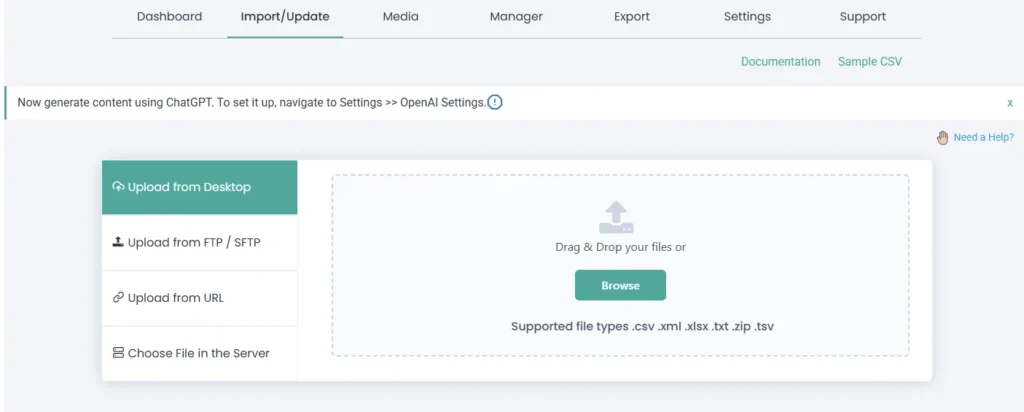Viewport: 1024px width, 412px height.
Task: Dismiss the ChatGPT notice banner
Action: 1010,103
